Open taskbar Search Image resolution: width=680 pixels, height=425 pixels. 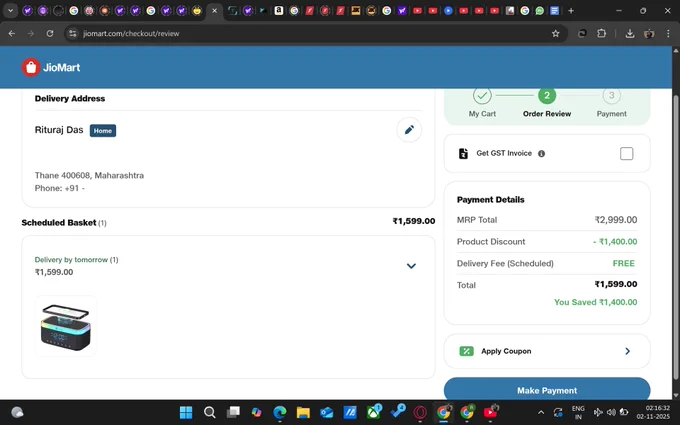point(209,412)
